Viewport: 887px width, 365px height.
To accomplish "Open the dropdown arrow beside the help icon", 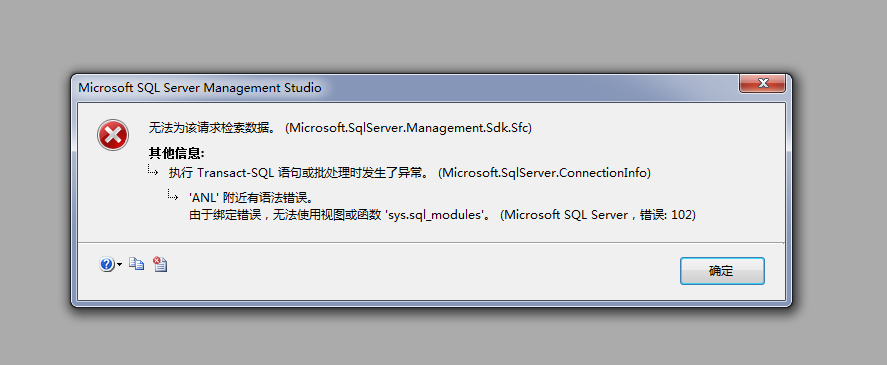I will point(119,265).
